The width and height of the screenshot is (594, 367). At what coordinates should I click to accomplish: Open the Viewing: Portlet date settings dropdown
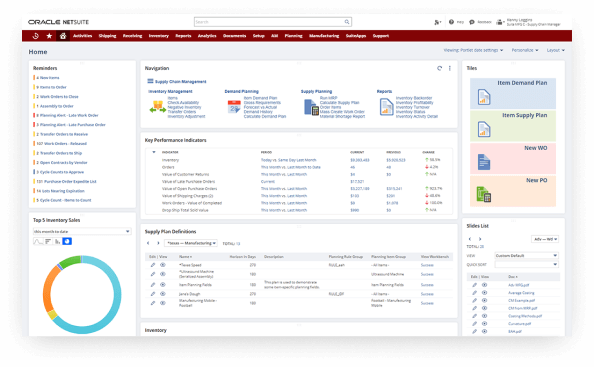coord(473,50)
